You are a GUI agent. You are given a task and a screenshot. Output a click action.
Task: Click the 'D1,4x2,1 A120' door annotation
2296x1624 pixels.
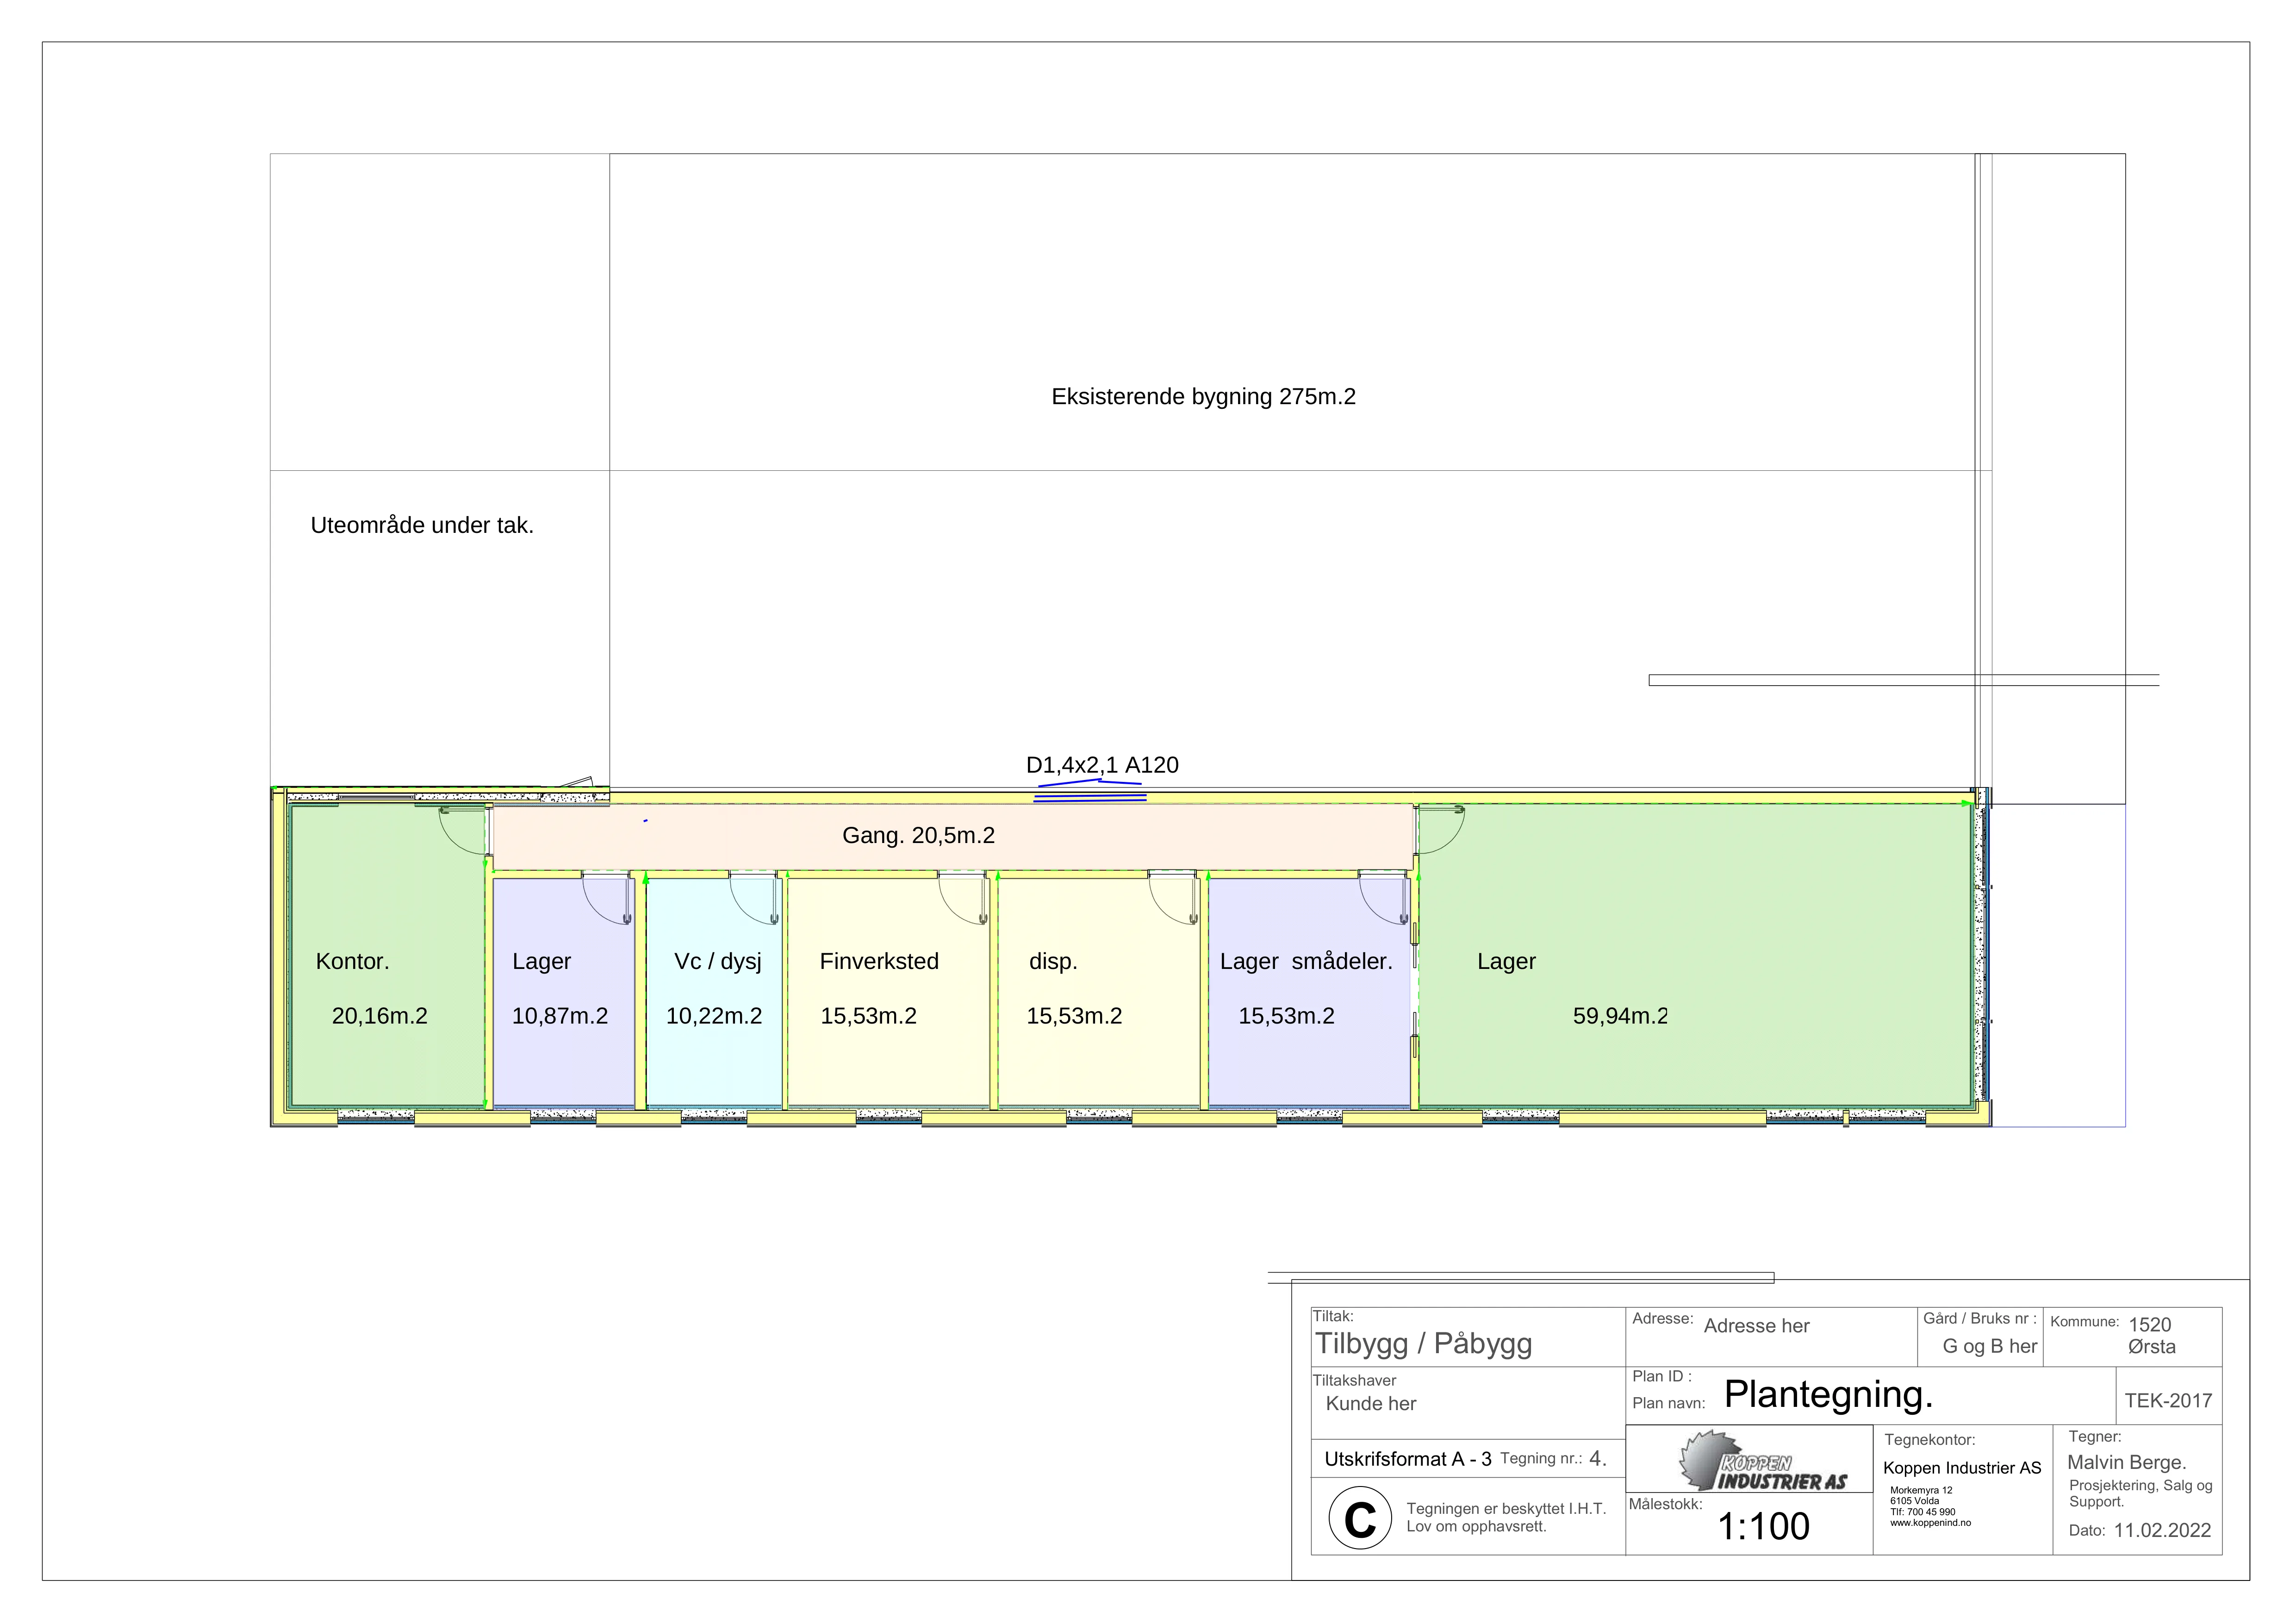(x=1102, y=765)
